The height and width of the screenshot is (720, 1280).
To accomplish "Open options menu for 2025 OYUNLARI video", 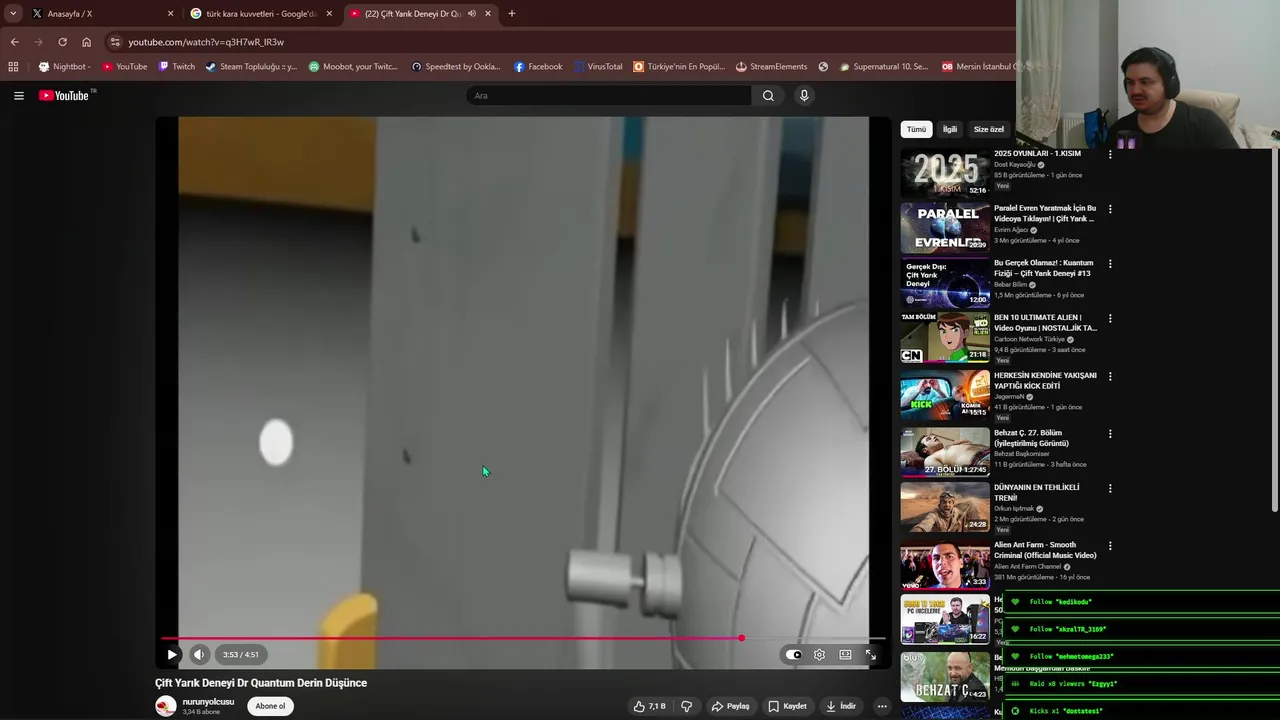I will point(1110,155).
